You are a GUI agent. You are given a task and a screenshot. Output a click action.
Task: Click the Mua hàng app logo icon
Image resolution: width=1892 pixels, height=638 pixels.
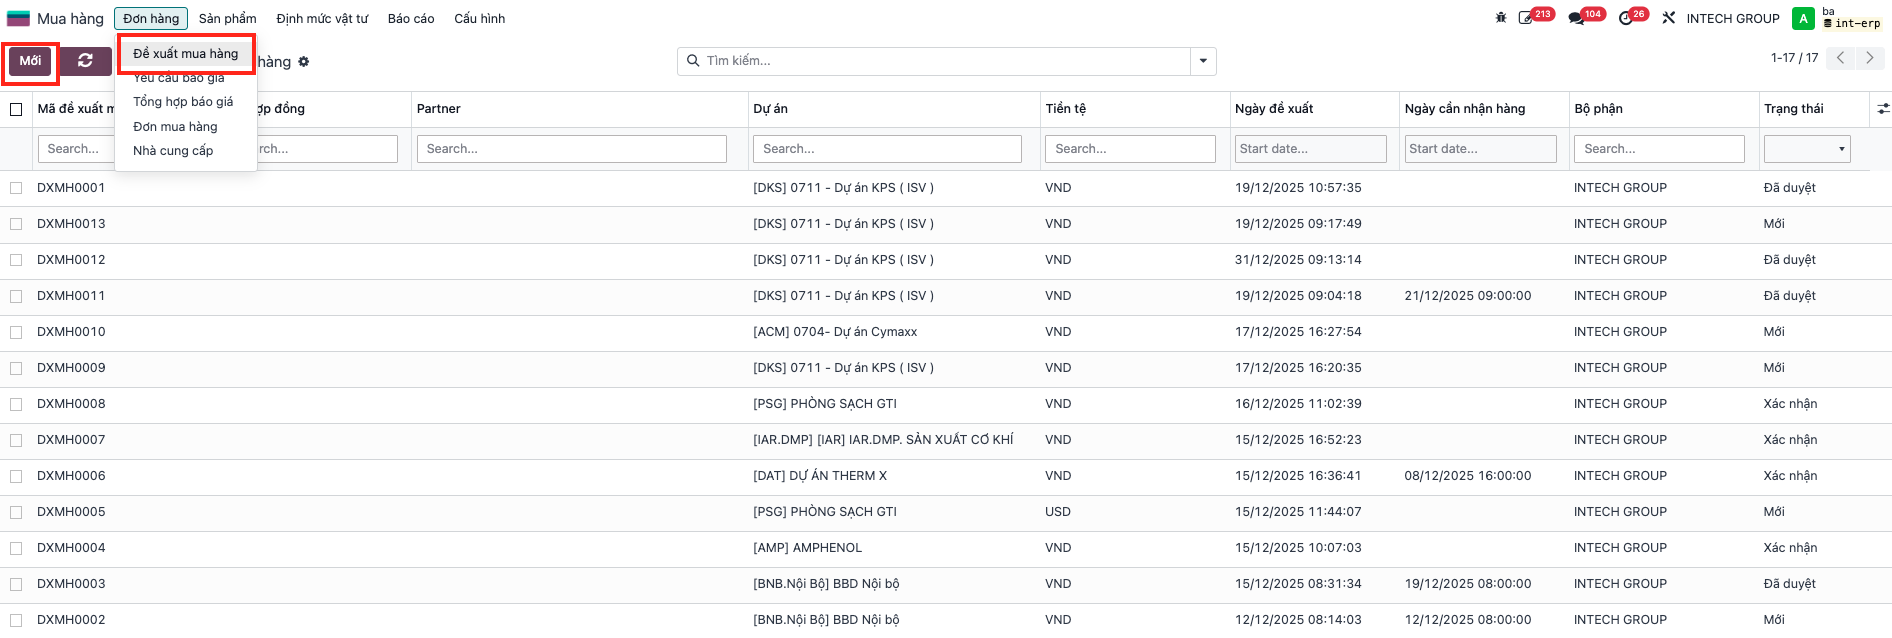18,18
